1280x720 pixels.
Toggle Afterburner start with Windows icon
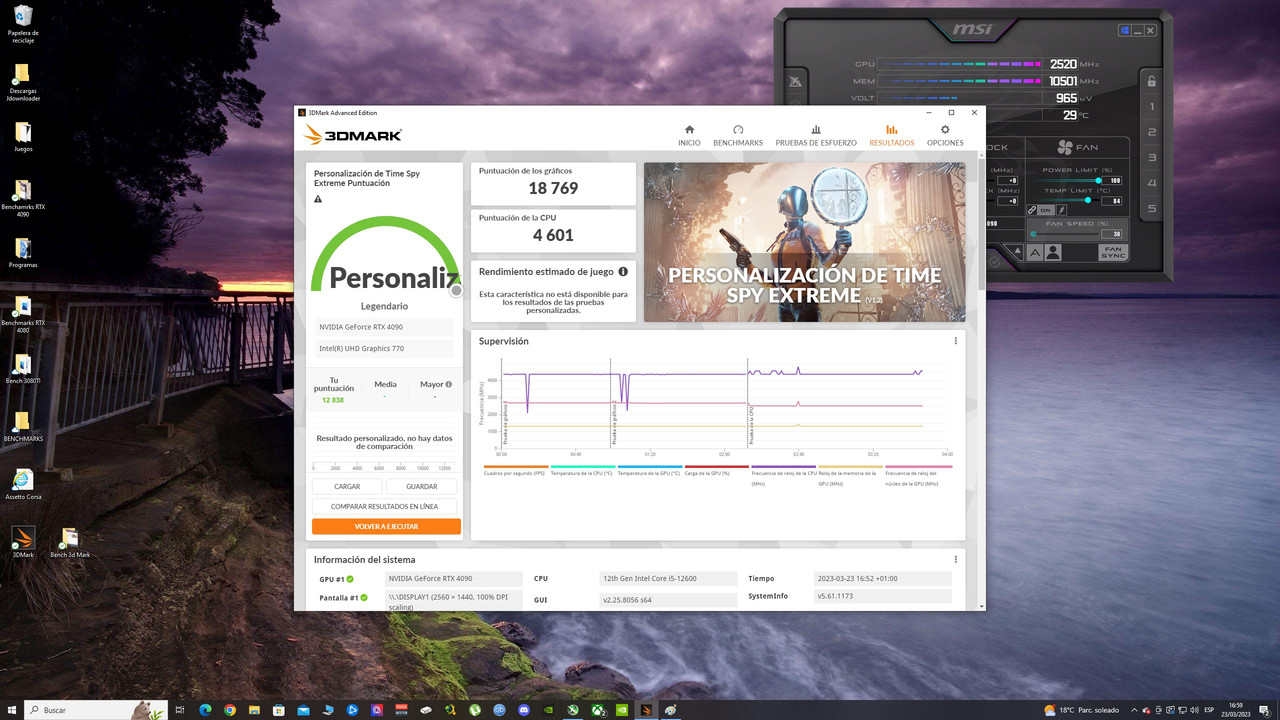click(x=1125, y=30)
